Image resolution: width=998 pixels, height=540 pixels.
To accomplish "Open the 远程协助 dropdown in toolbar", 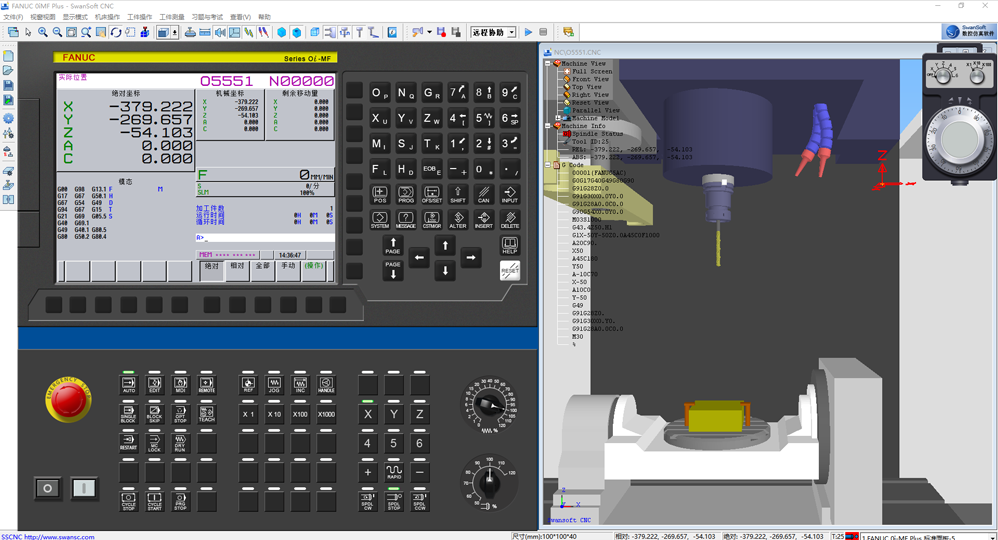I will point(511,32).
